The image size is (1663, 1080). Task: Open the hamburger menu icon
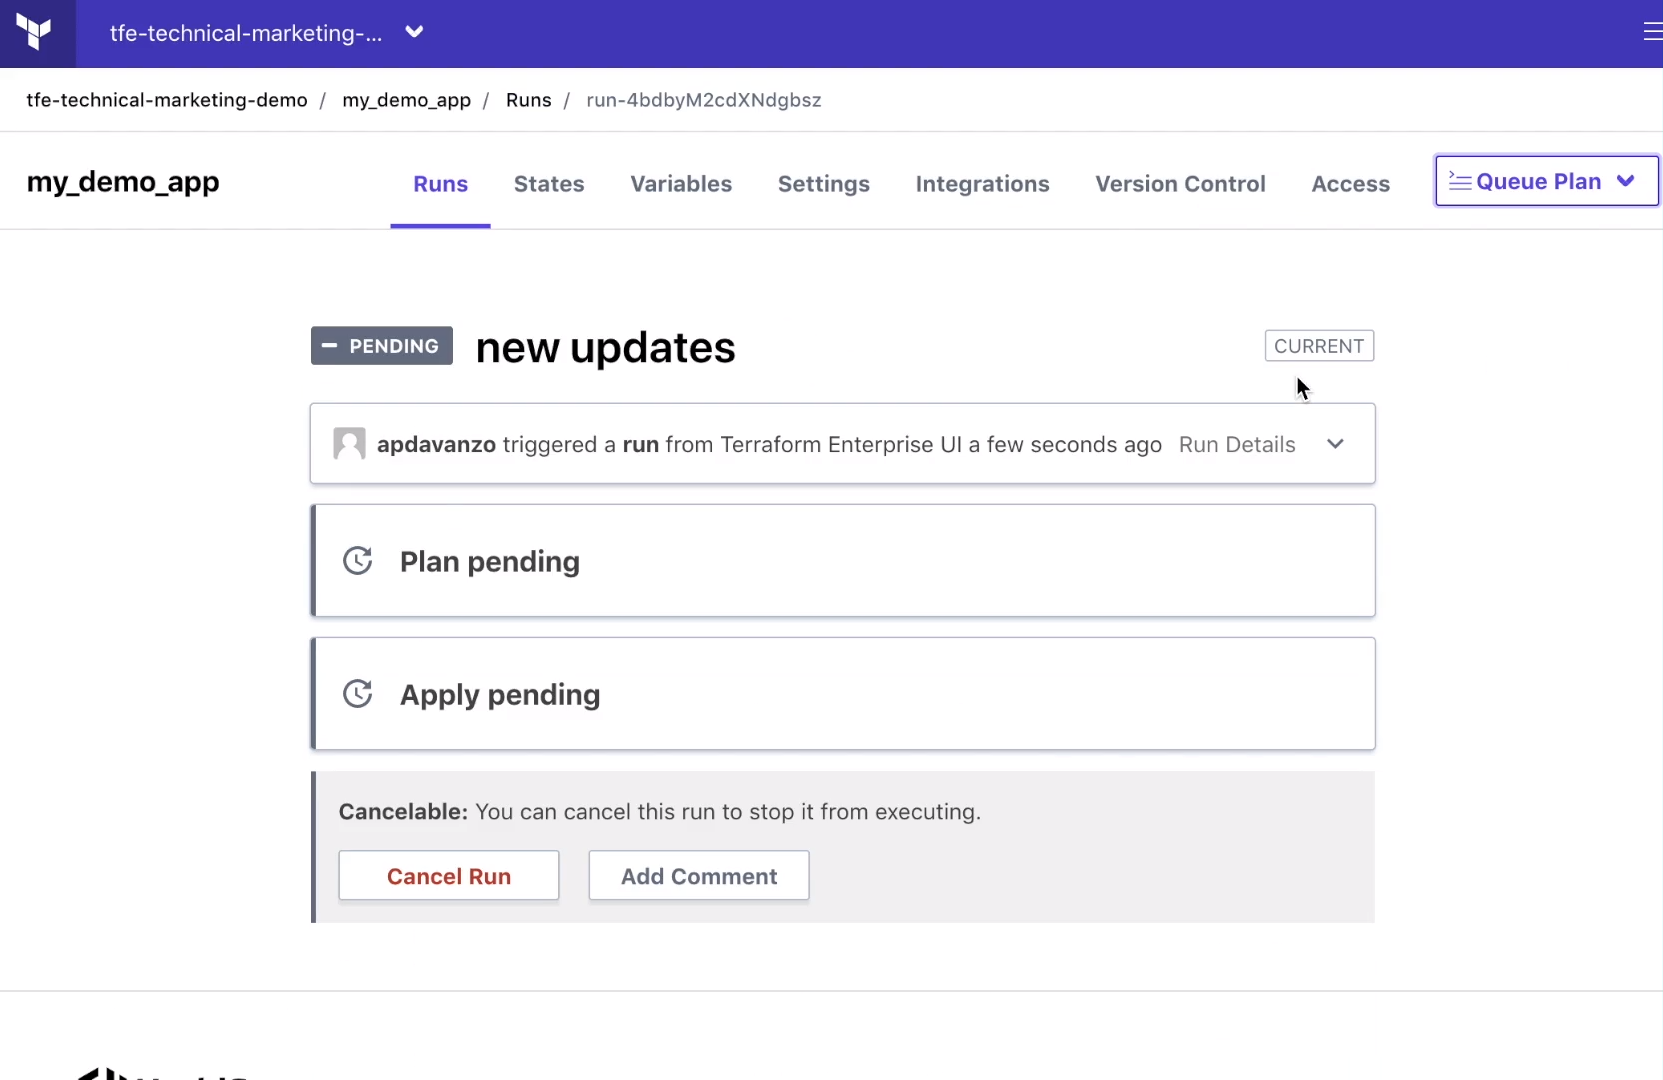tap(1651, 33)
